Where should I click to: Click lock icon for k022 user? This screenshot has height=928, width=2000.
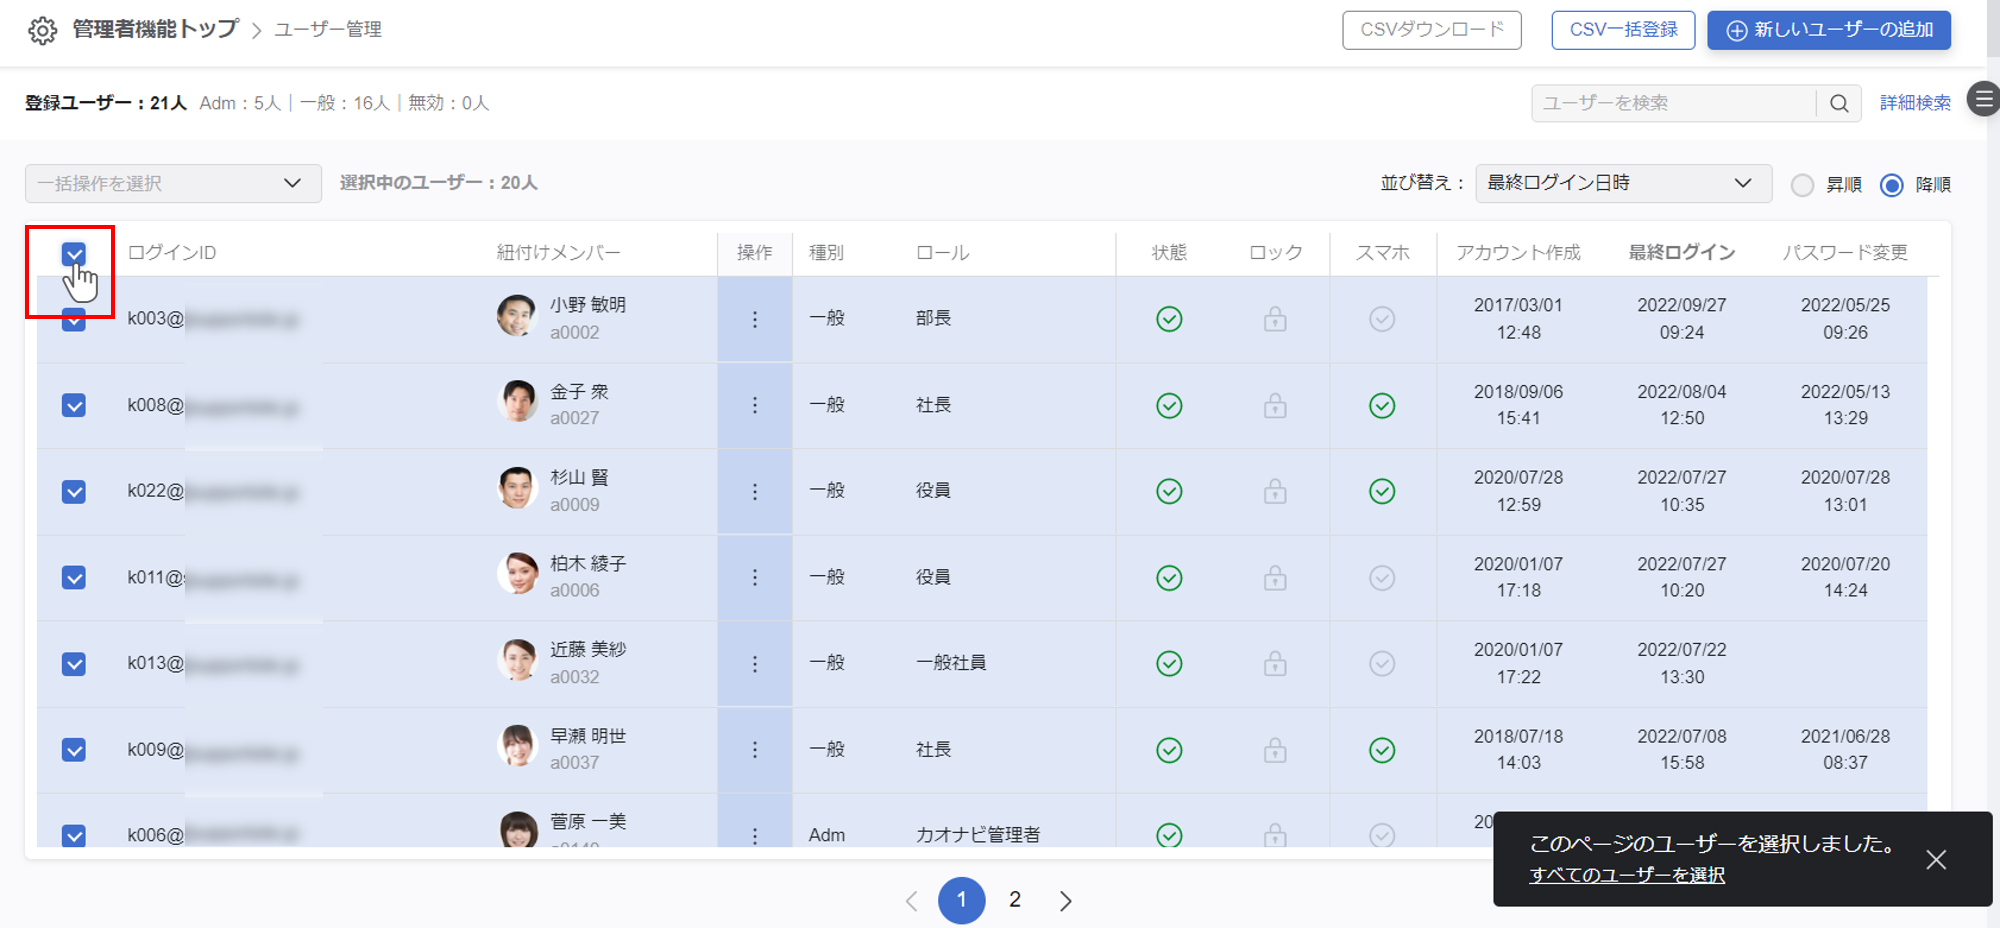pos(1275,491)
